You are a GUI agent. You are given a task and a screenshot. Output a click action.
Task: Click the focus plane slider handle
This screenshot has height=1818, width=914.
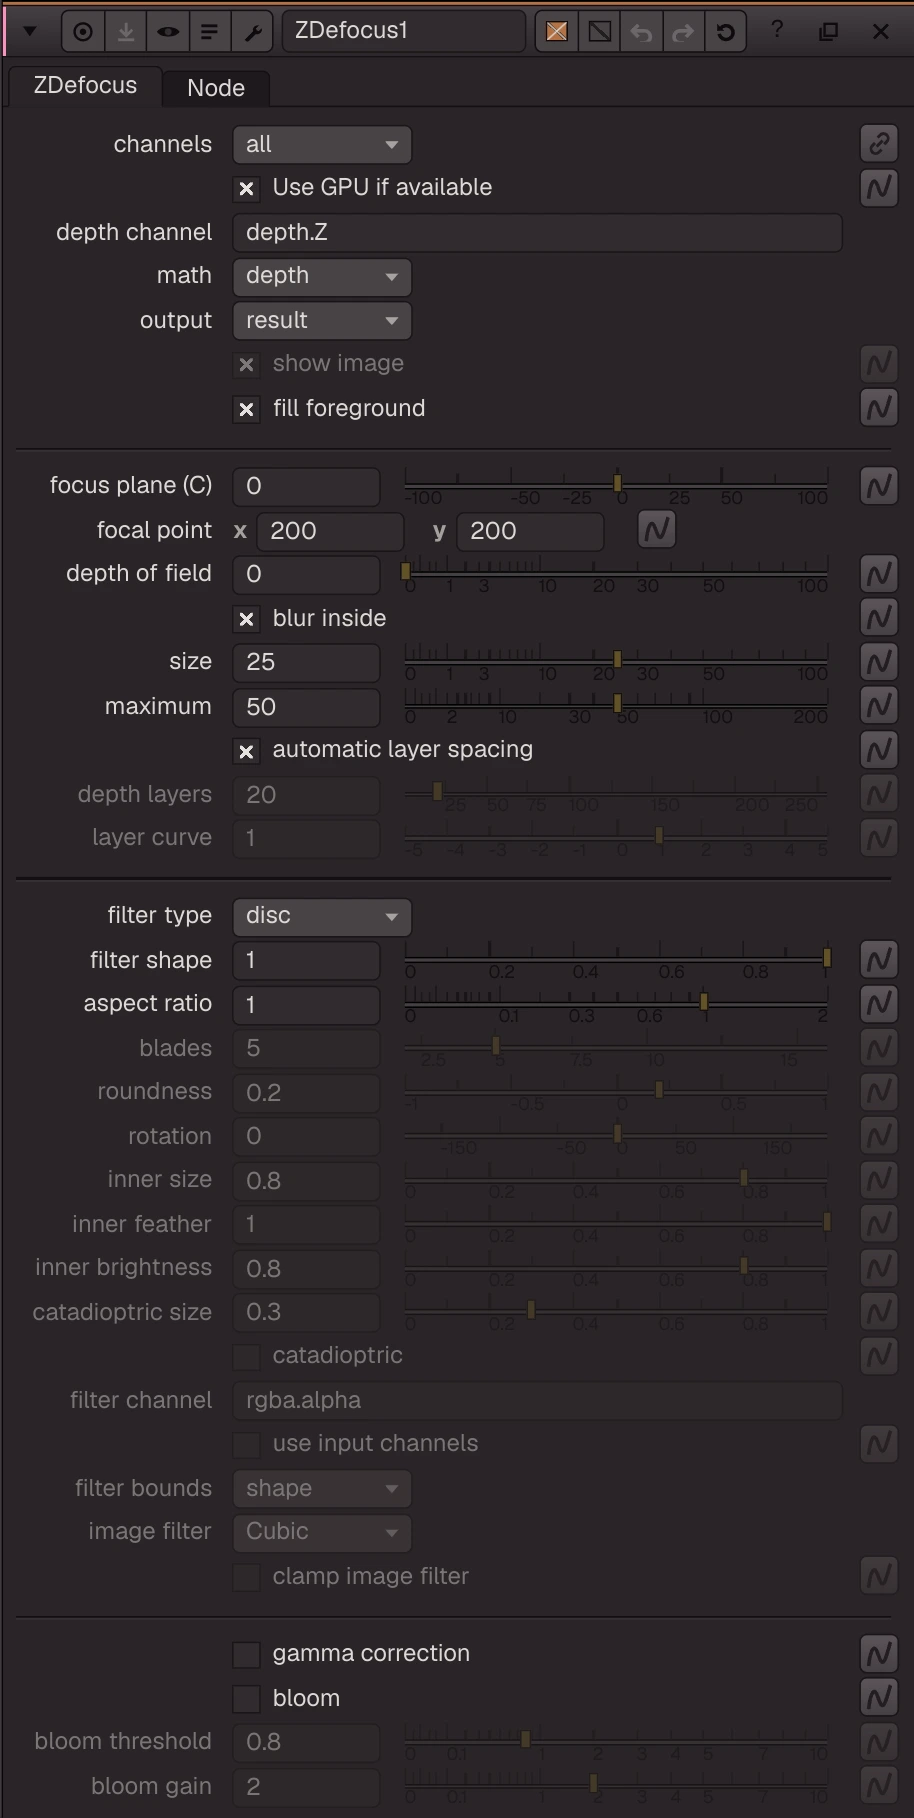click(617, 483)
